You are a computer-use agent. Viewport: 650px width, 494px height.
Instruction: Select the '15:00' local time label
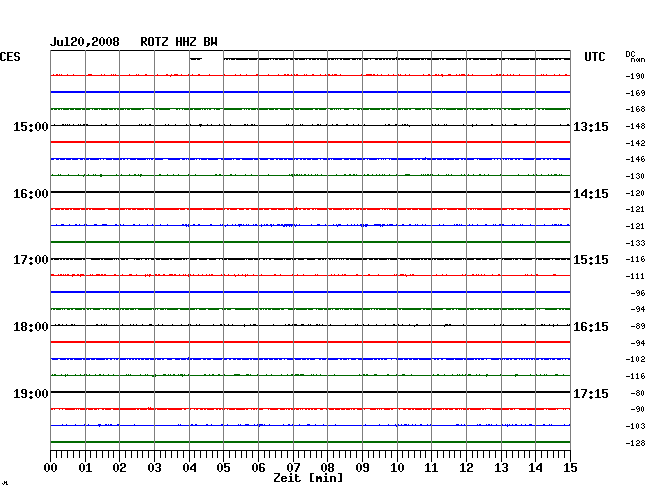click(x=31, y=126)
